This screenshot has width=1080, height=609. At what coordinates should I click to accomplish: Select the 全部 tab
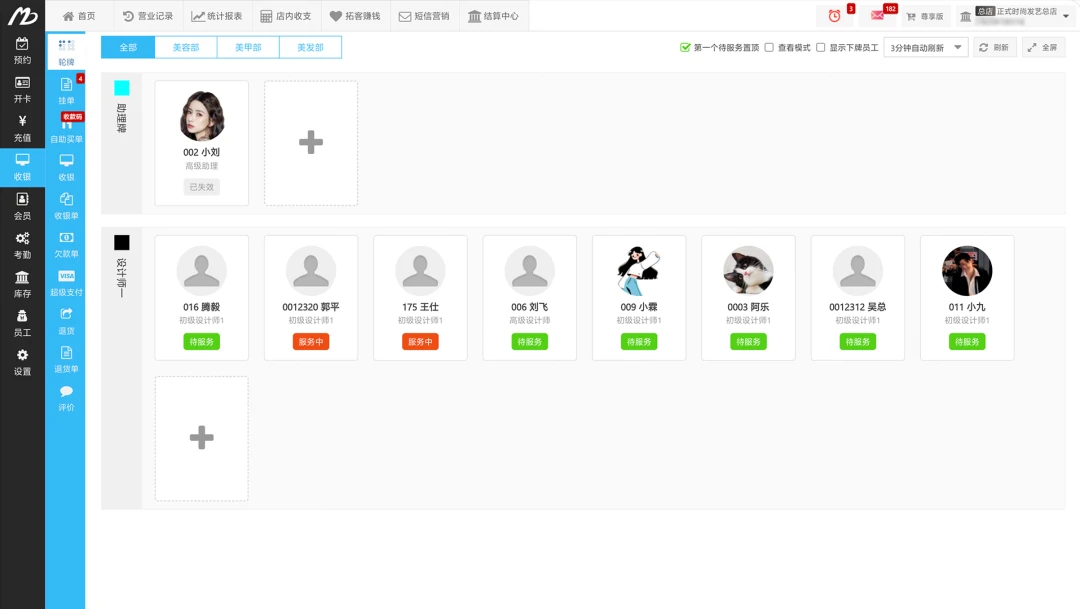(128, 48)
